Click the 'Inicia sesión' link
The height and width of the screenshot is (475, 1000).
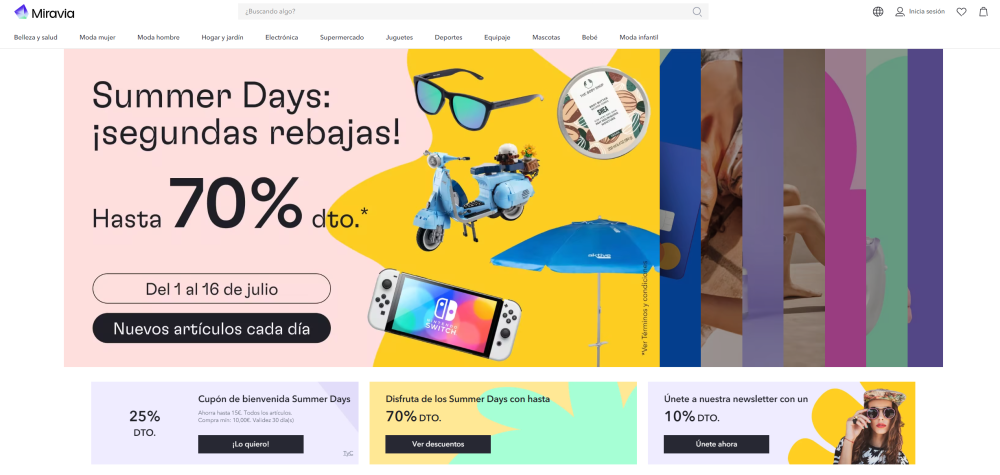[927, 11]
